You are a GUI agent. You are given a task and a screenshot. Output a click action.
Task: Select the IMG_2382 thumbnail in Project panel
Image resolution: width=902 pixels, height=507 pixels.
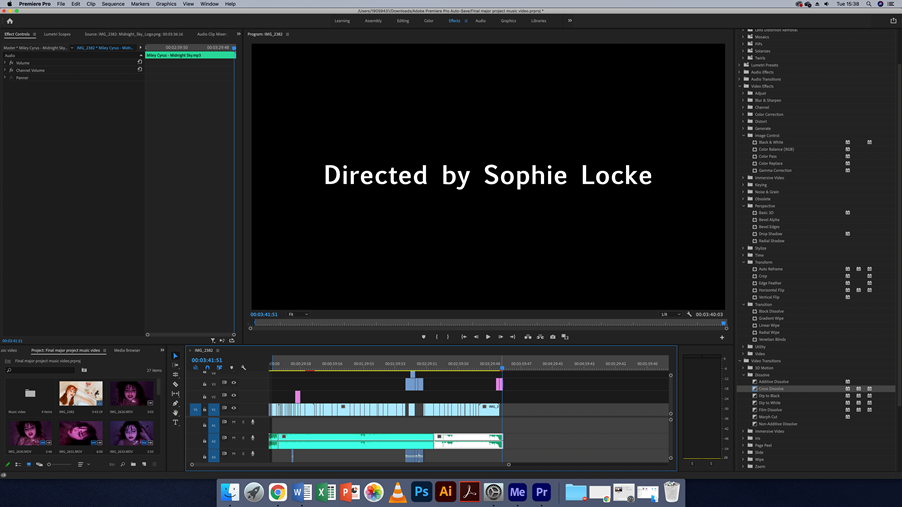pyautogui.click(x=80, y=393)
